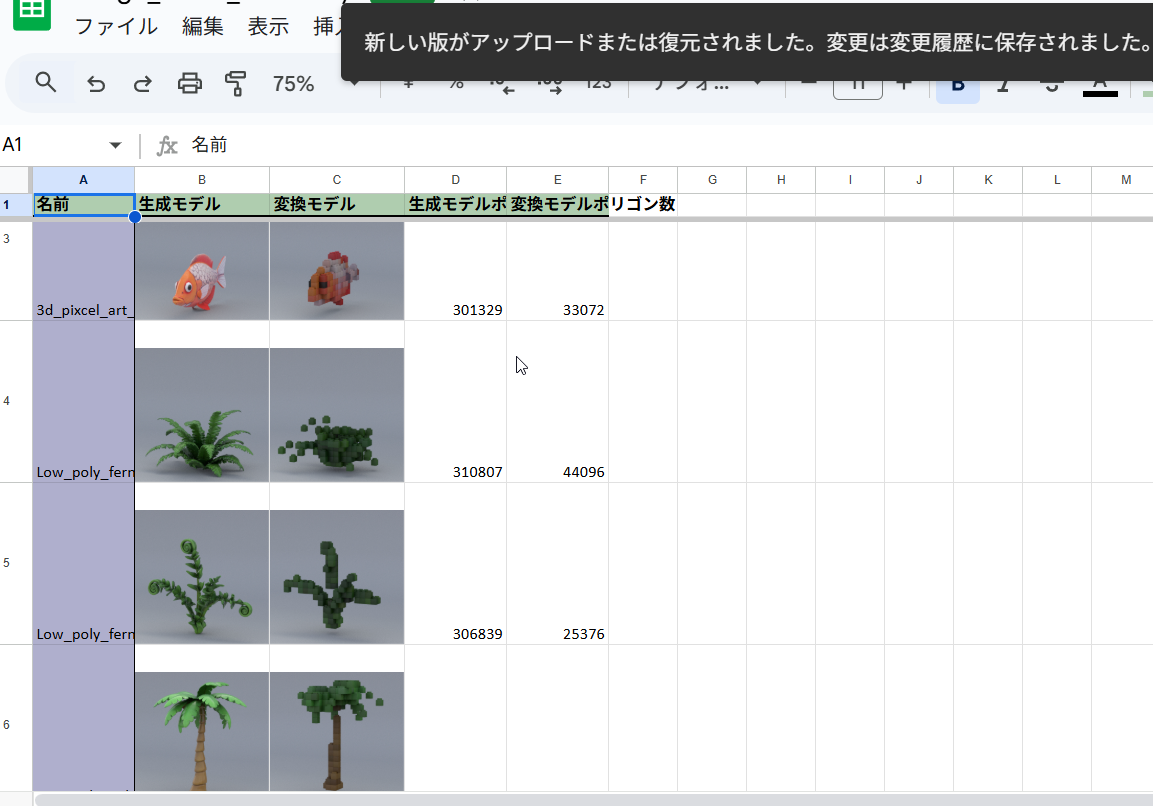Select row 4 header
This screenshot has width=1153, height=806.
[x=15, y=402]
